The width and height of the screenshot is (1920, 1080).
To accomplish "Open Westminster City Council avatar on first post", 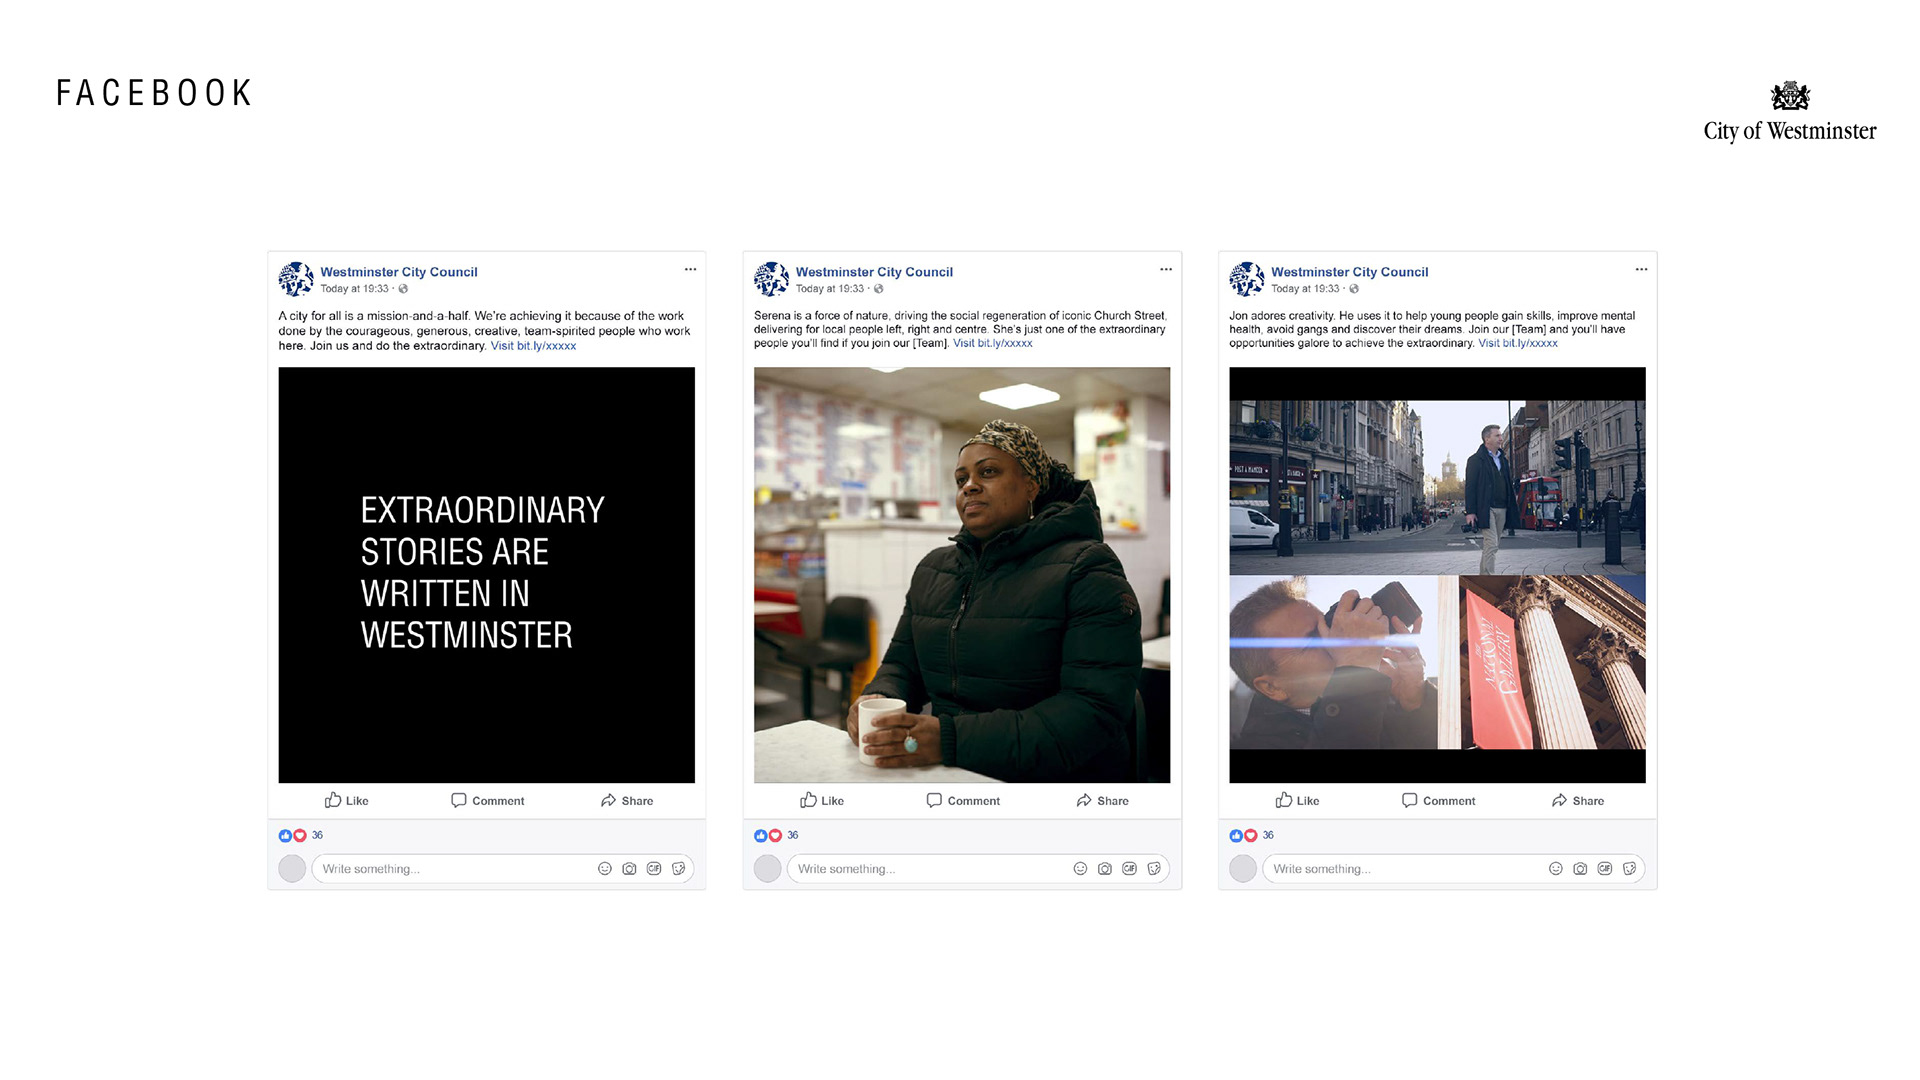I will point(296,279).
